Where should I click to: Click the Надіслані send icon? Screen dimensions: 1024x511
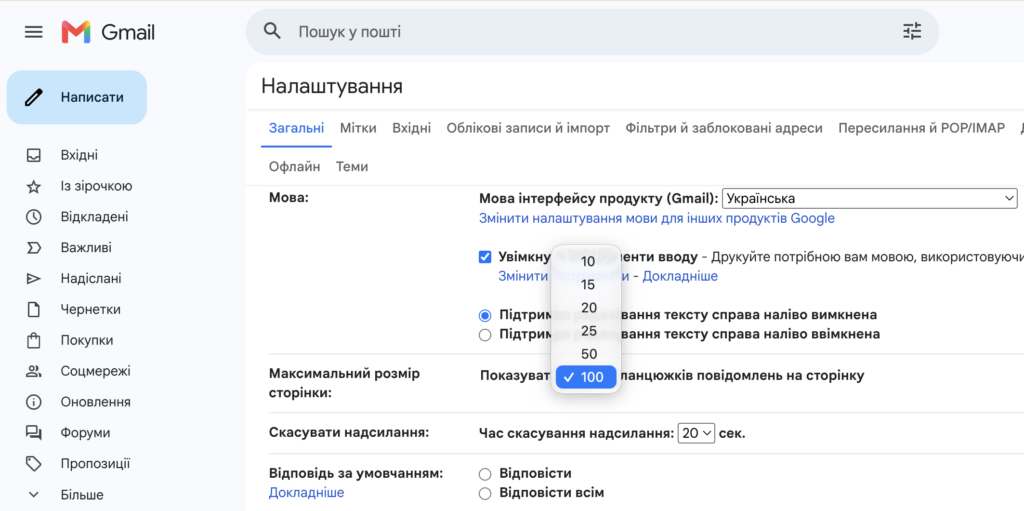click(x=33, y=279)
